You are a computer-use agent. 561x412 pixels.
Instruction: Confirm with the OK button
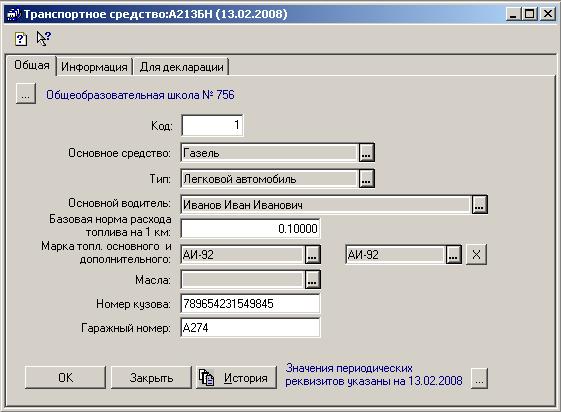click(65, 378)
